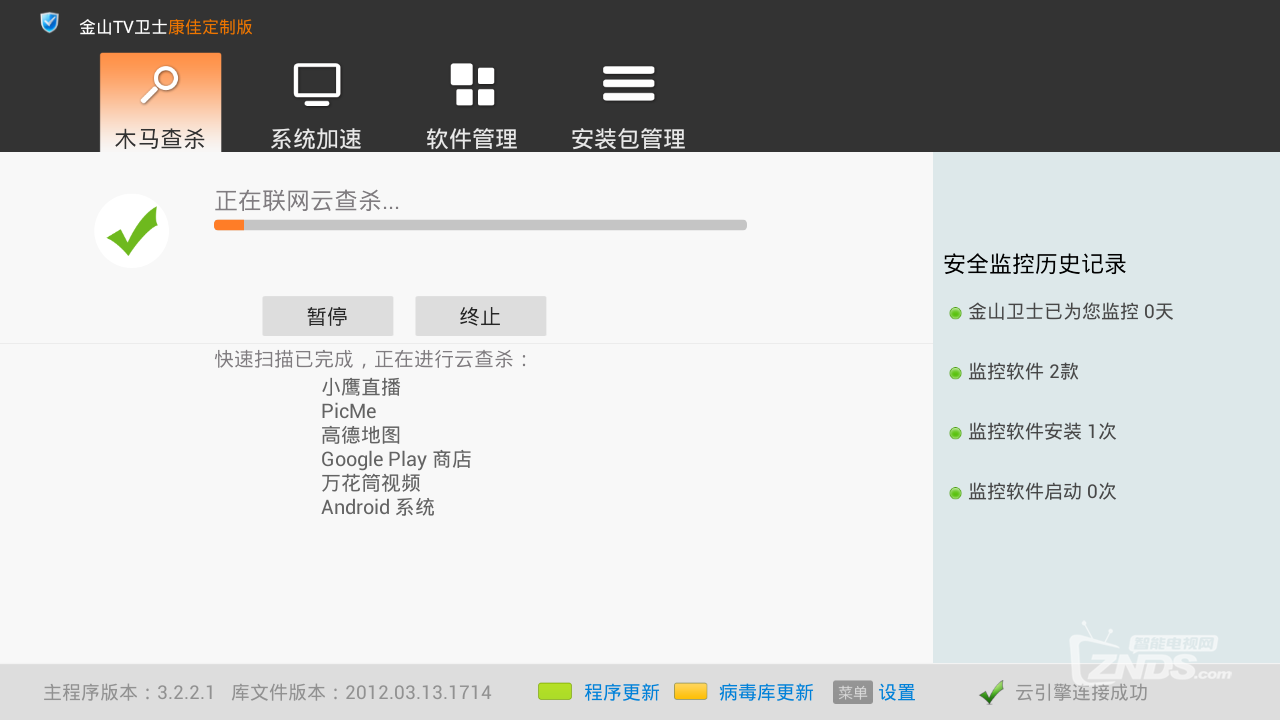Click the green dot beside 监控软件启动 0次

[x=955, y=493]
